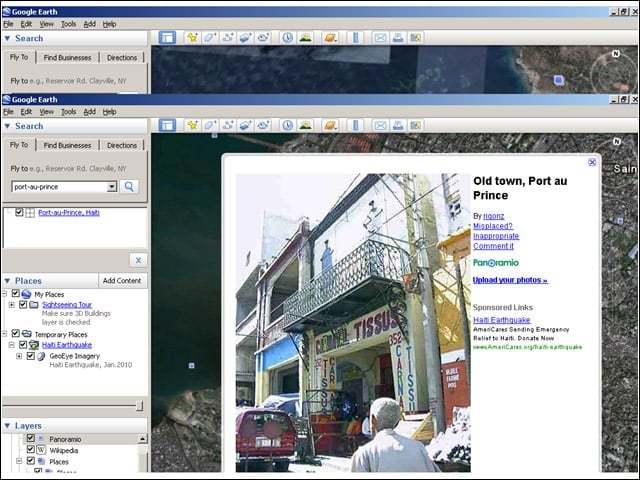Image resolution: width=640 pixels, height=480 pixels.
Task: Add placemark pin in back window toolbar
Action: (192, 38)
